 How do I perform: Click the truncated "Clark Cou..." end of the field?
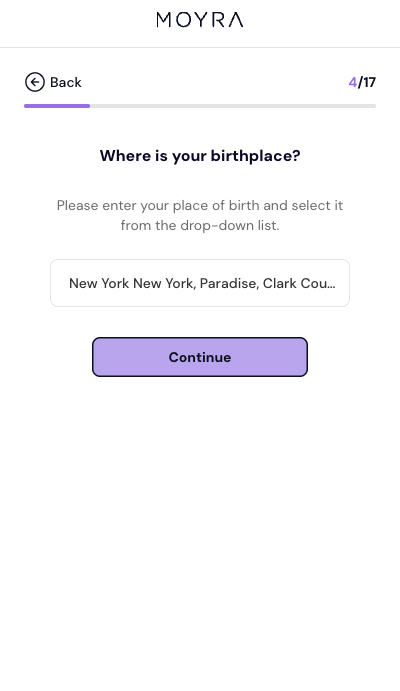pos(299,283)
